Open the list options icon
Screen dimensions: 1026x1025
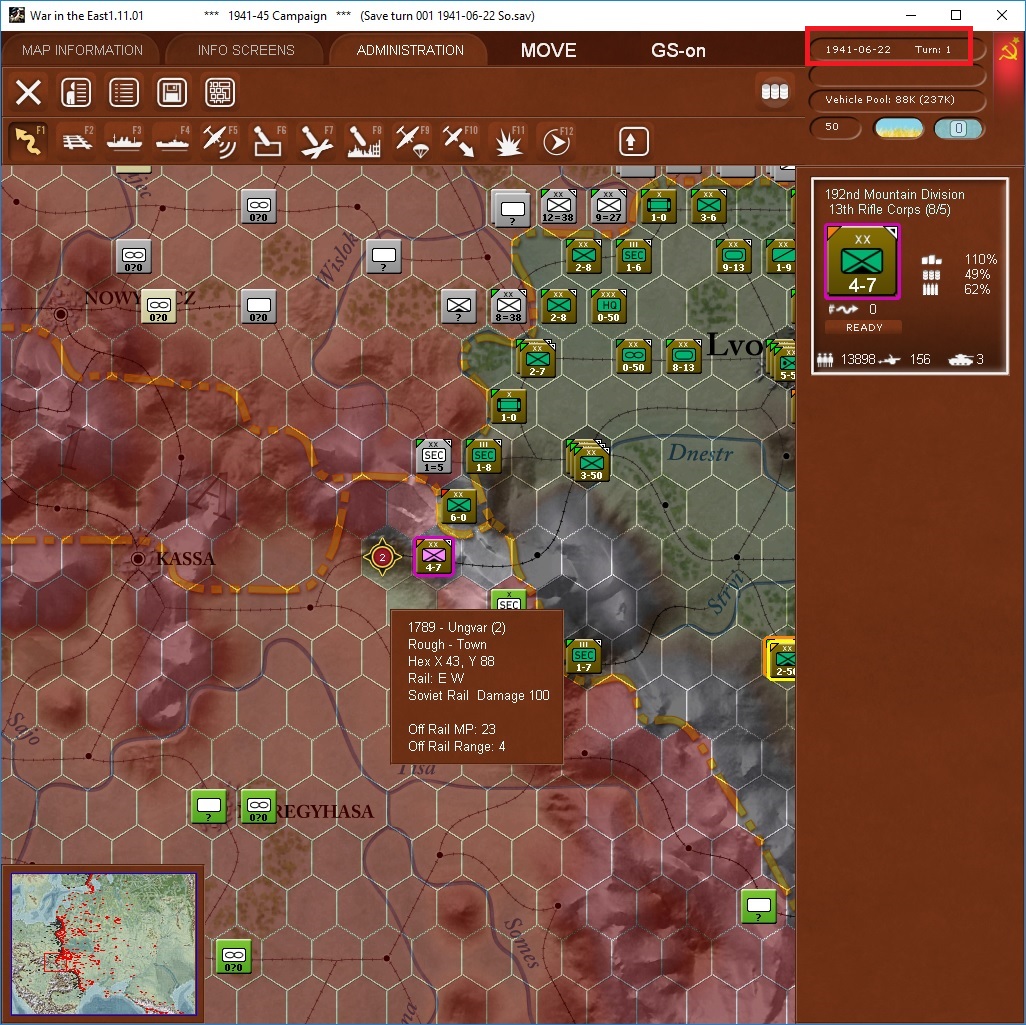pyautogui.click(x=124, y=92)
